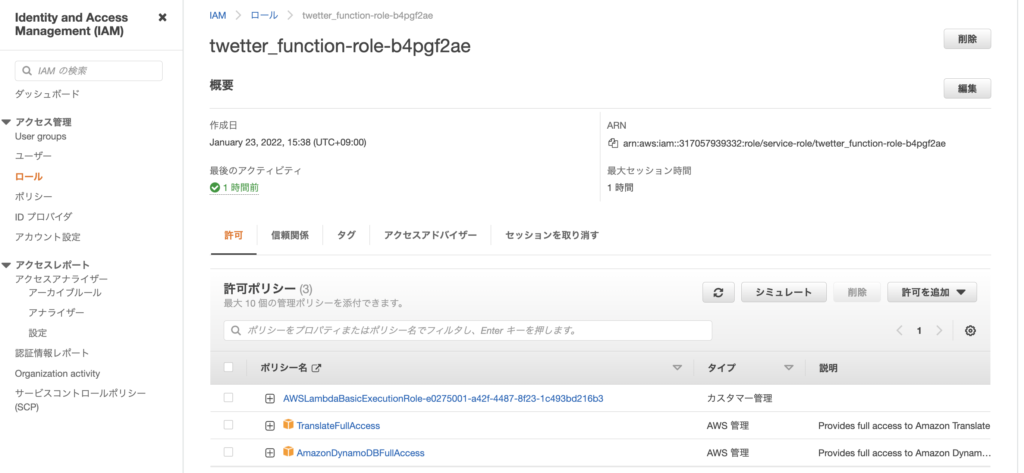Click the January 23, 2022 creation date
This screenshot has width=1024, height=473.
pyautogui.click(x=288, y=142)
